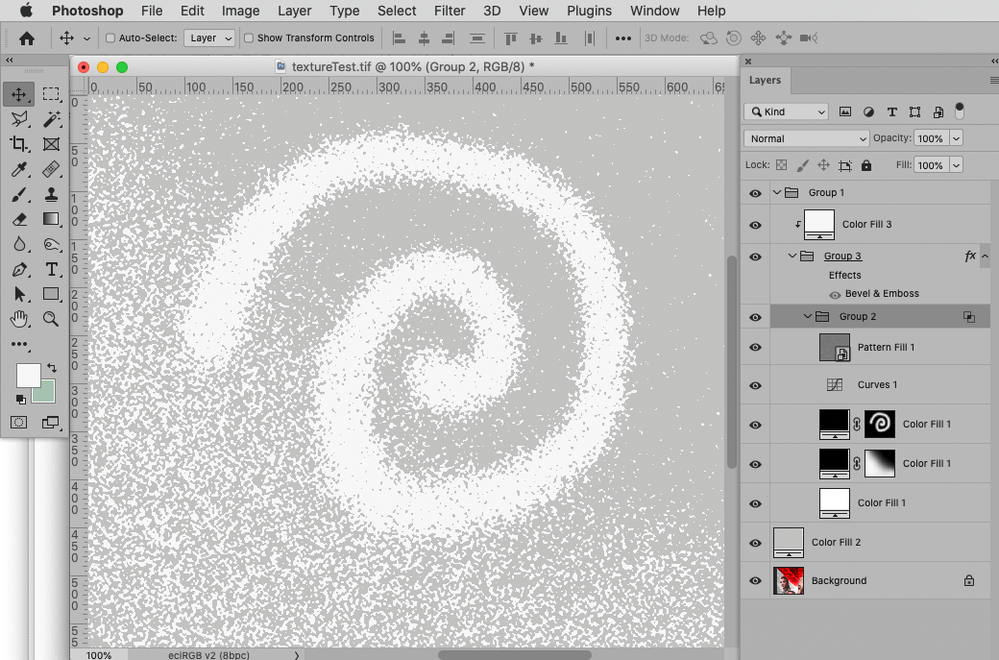Open the Edit Toolbar three-dots menu
This screenshot has height=660, width=999.
pos(18,344)
